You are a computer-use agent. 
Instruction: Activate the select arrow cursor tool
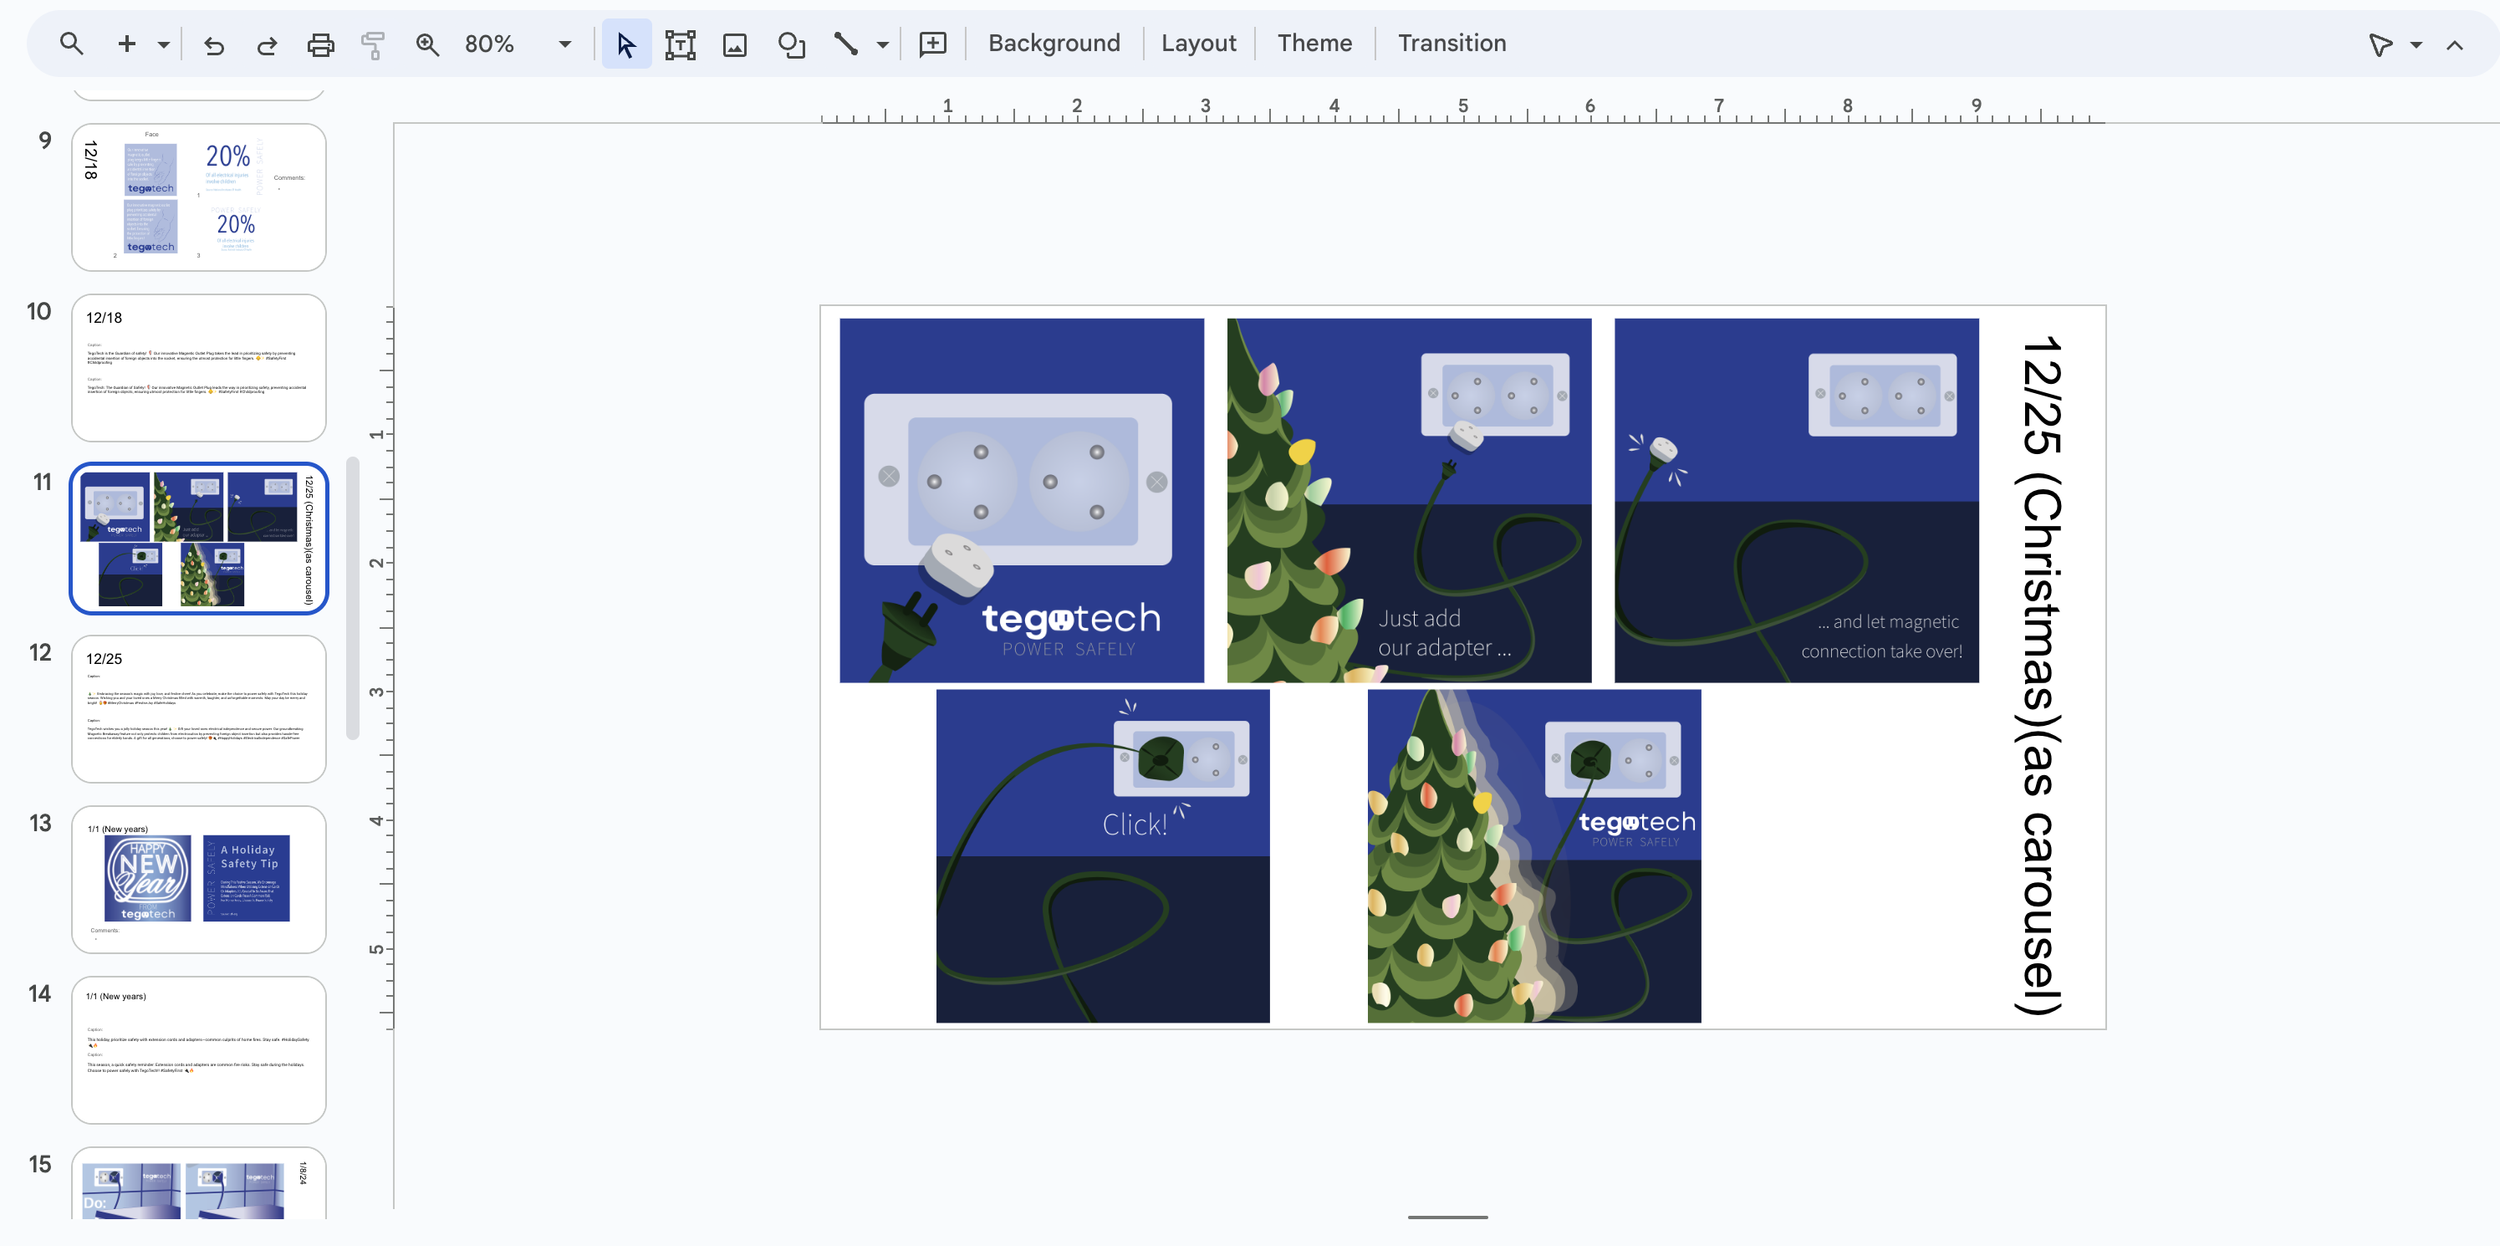pos(626,44)
